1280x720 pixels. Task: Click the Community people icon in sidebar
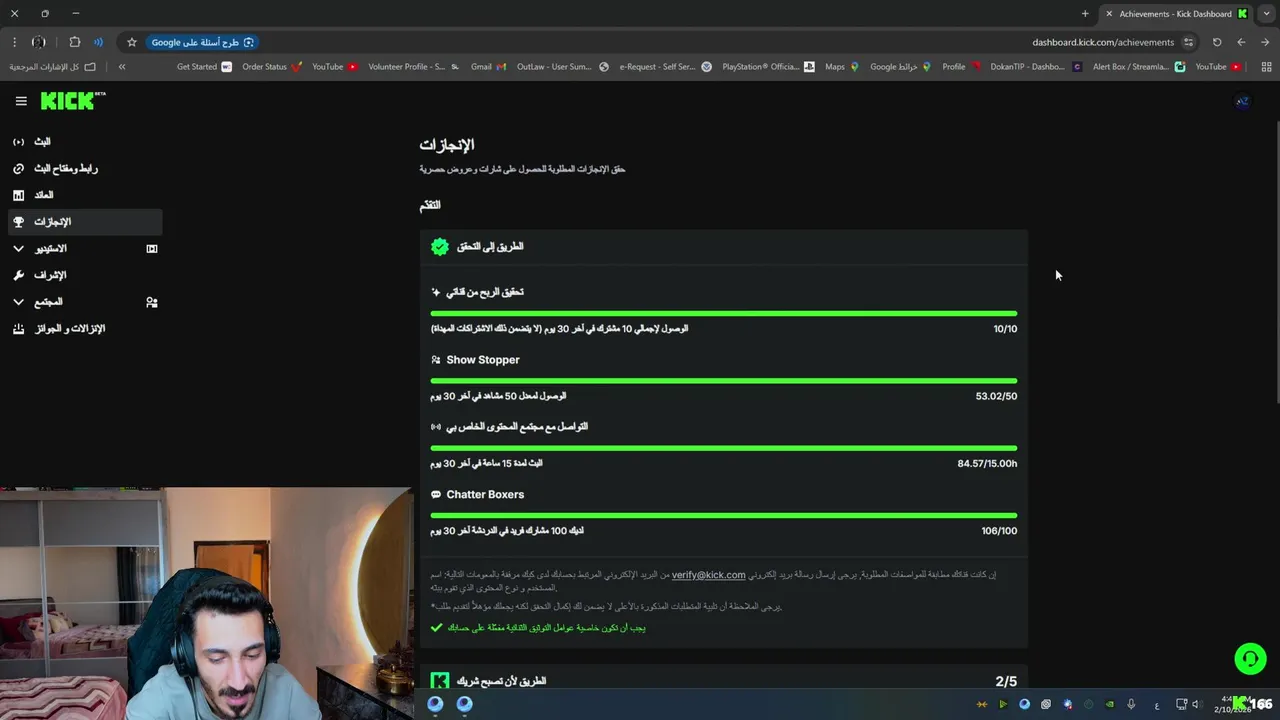[x=152, y=302]
